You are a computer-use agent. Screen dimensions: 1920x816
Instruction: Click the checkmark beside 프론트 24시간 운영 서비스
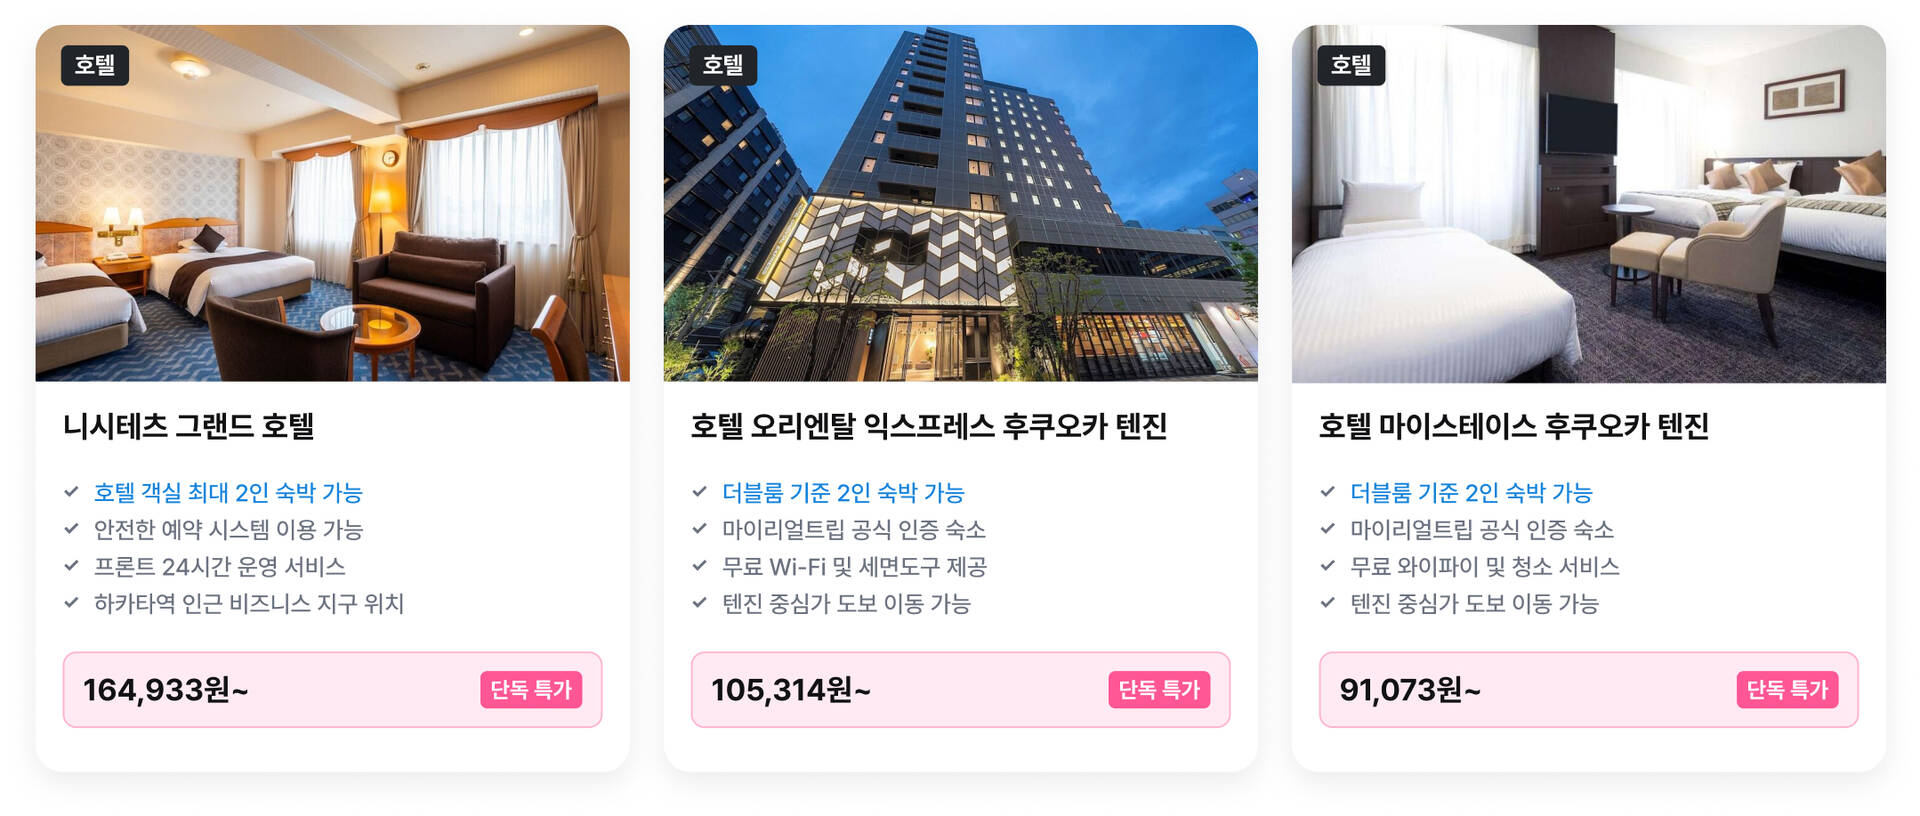tap(71, 566)
